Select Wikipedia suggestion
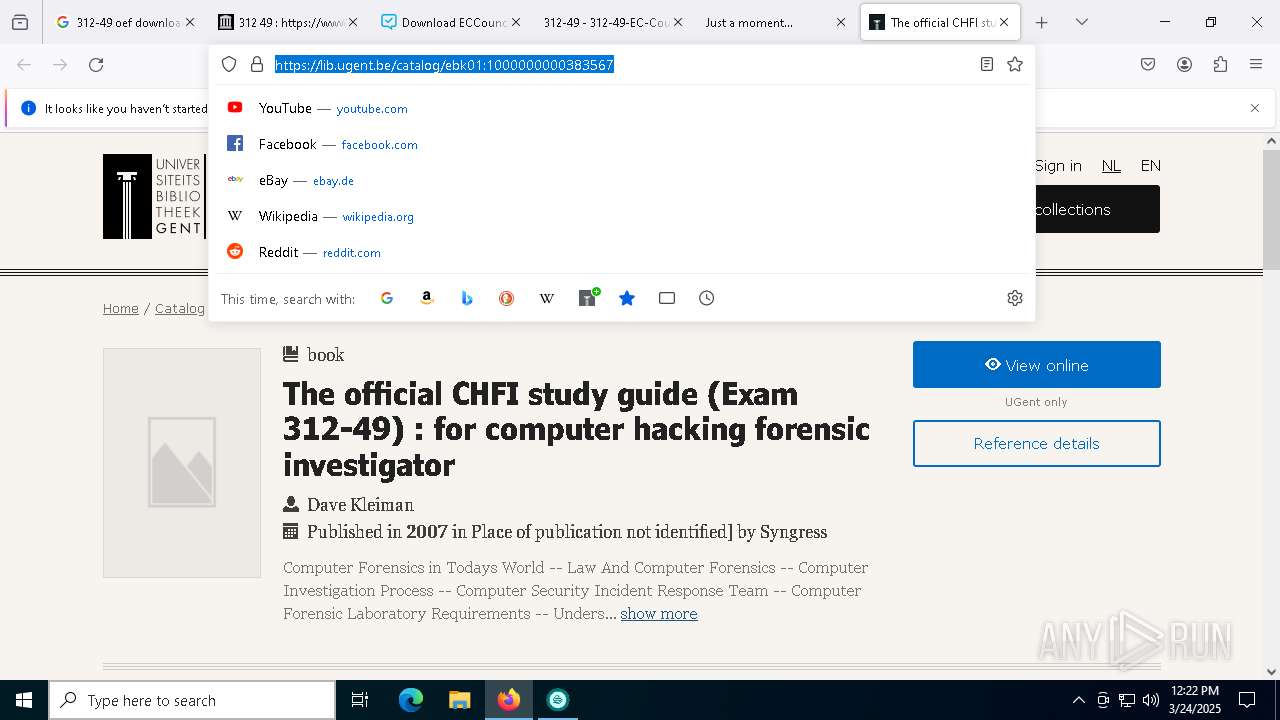1280x720 pixels. 622,216
